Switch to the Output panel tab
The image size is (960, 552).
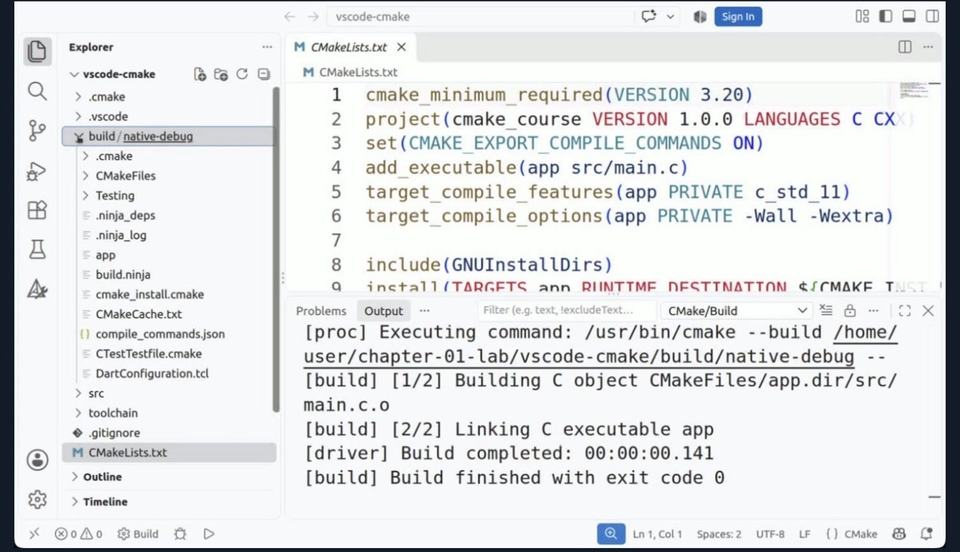point(384,311)
